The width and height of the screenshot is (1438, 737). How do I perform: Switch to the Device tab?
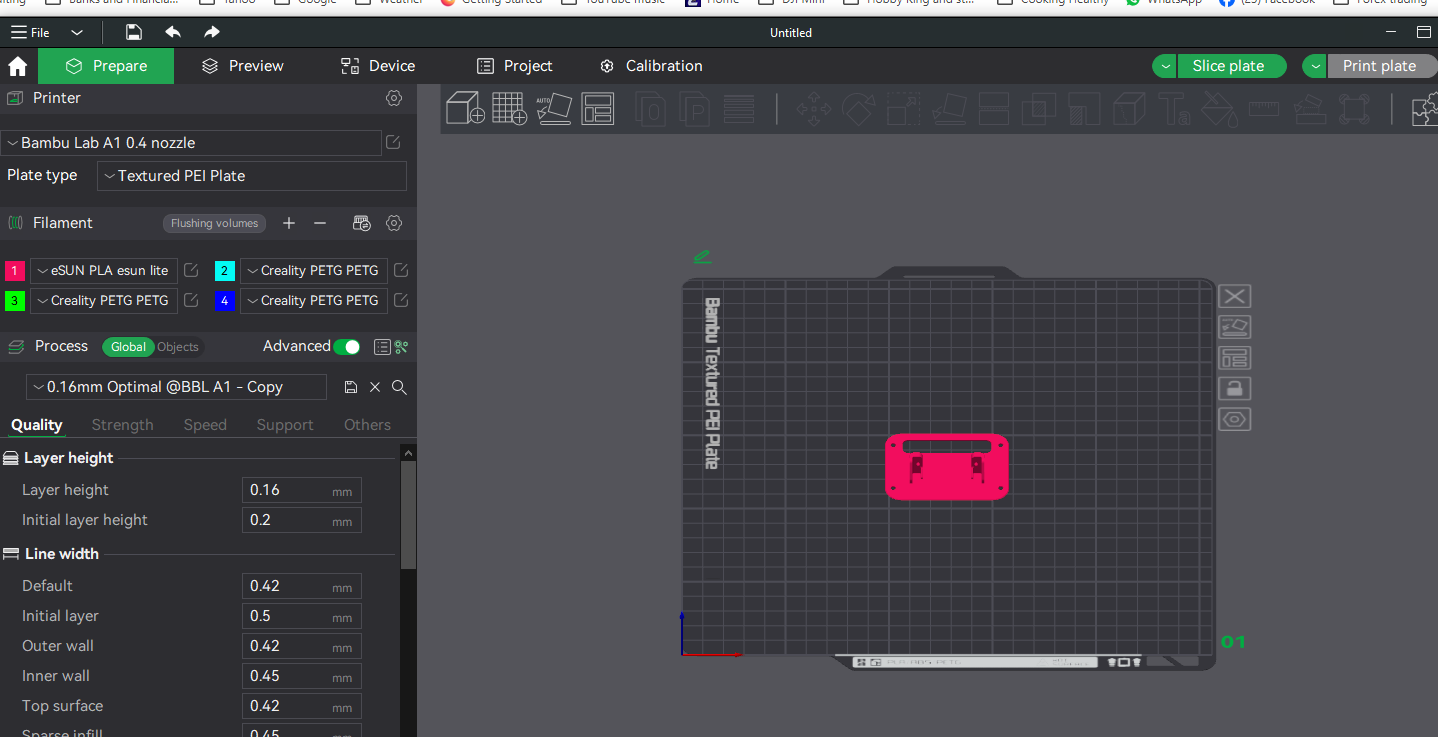(378, 66)
